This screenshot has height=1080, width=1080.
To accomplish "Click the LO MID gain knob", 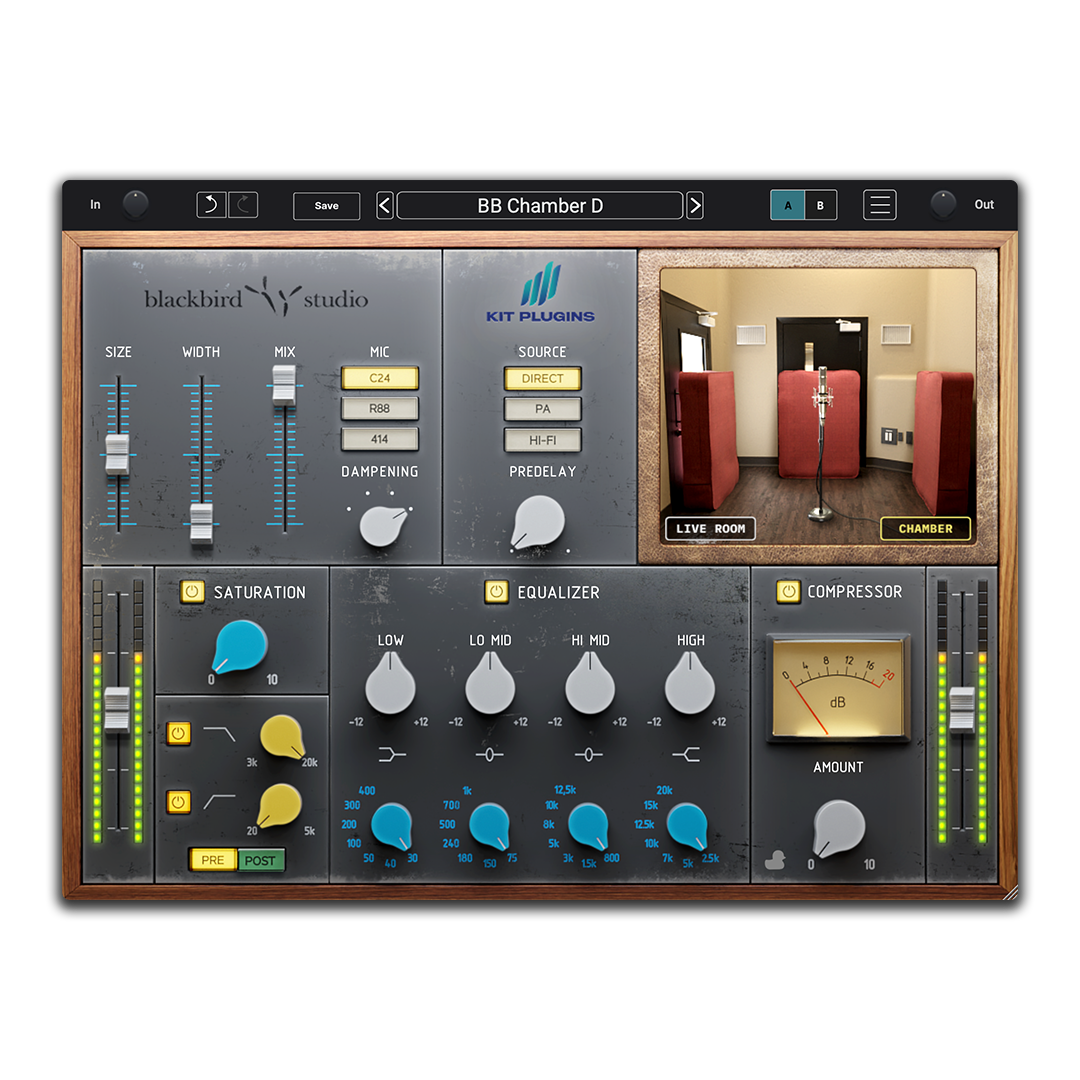I will click(490, 683).
